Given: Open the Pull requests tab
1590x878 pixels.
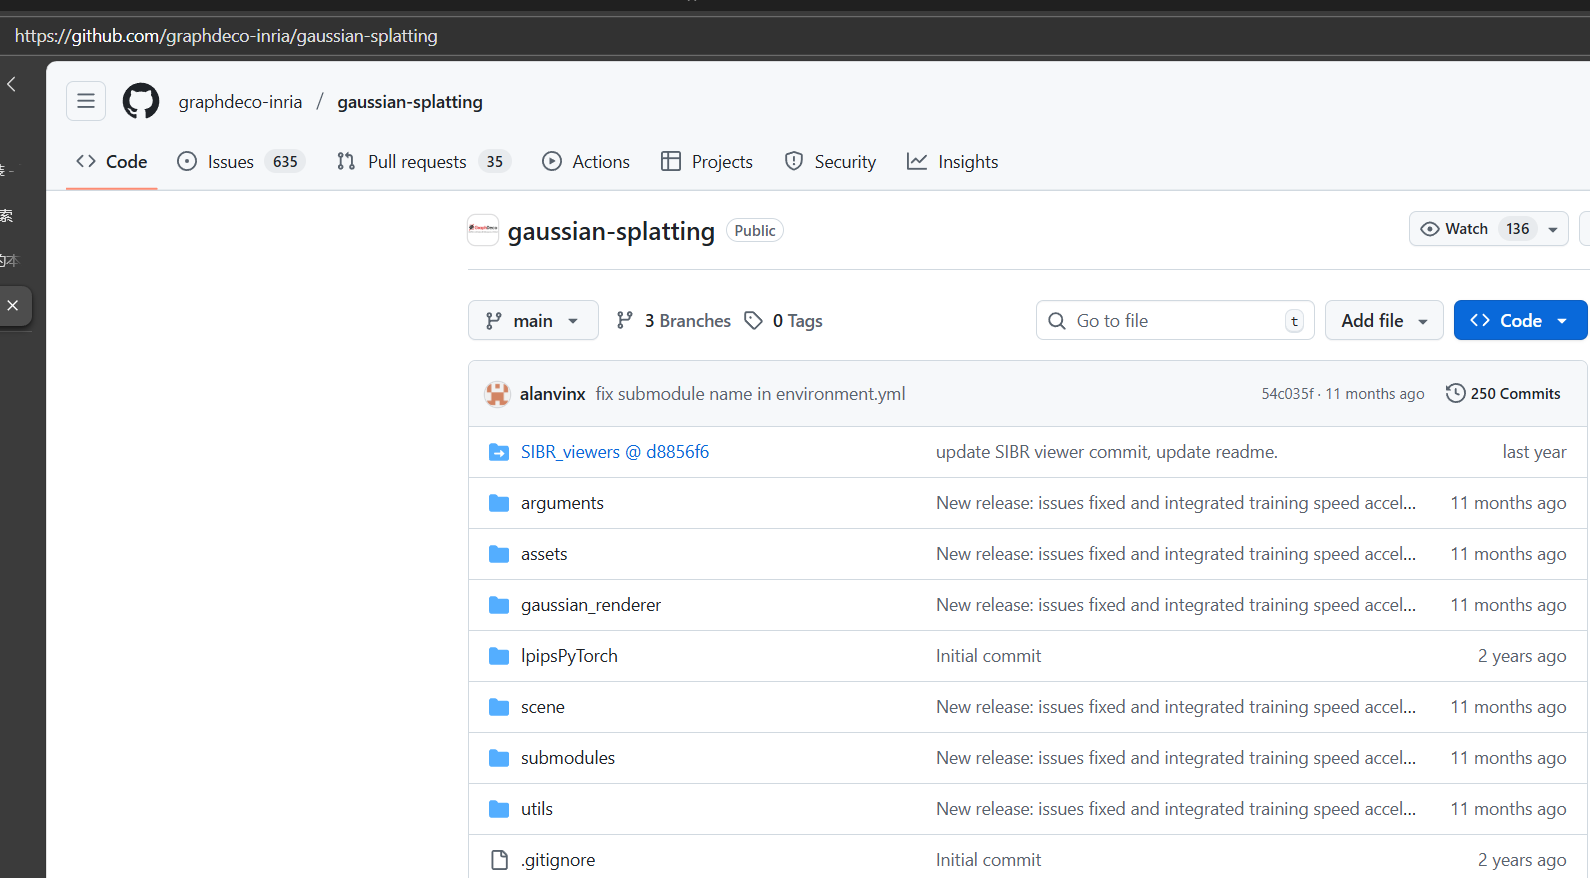Looking at the screenshot, I should coord(423,162).
